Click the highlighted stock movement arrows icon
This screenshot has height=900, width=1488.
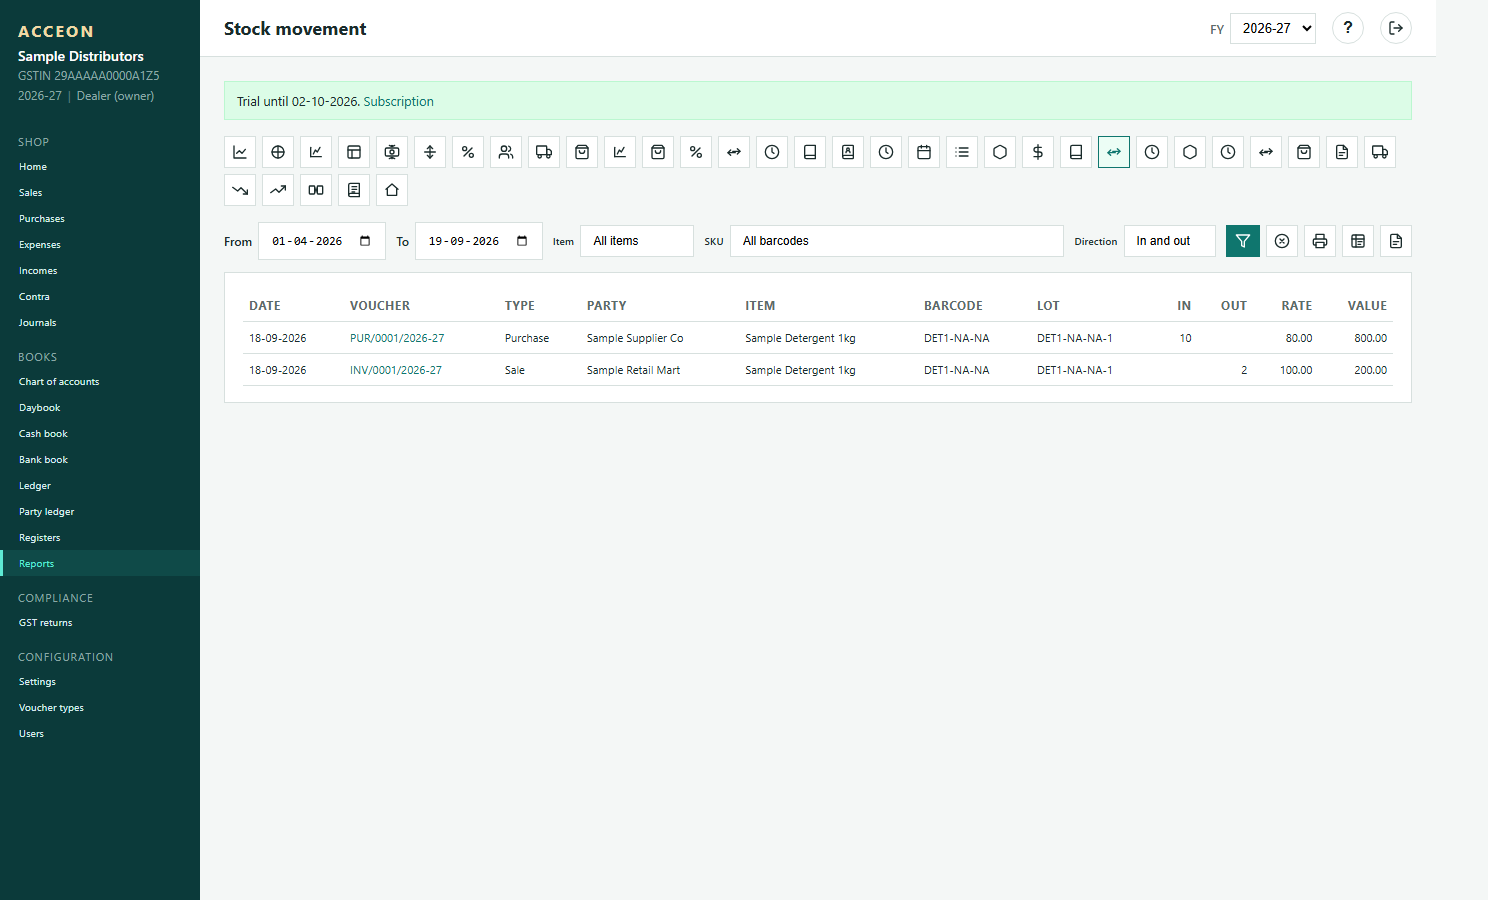tap(1114, 152)
